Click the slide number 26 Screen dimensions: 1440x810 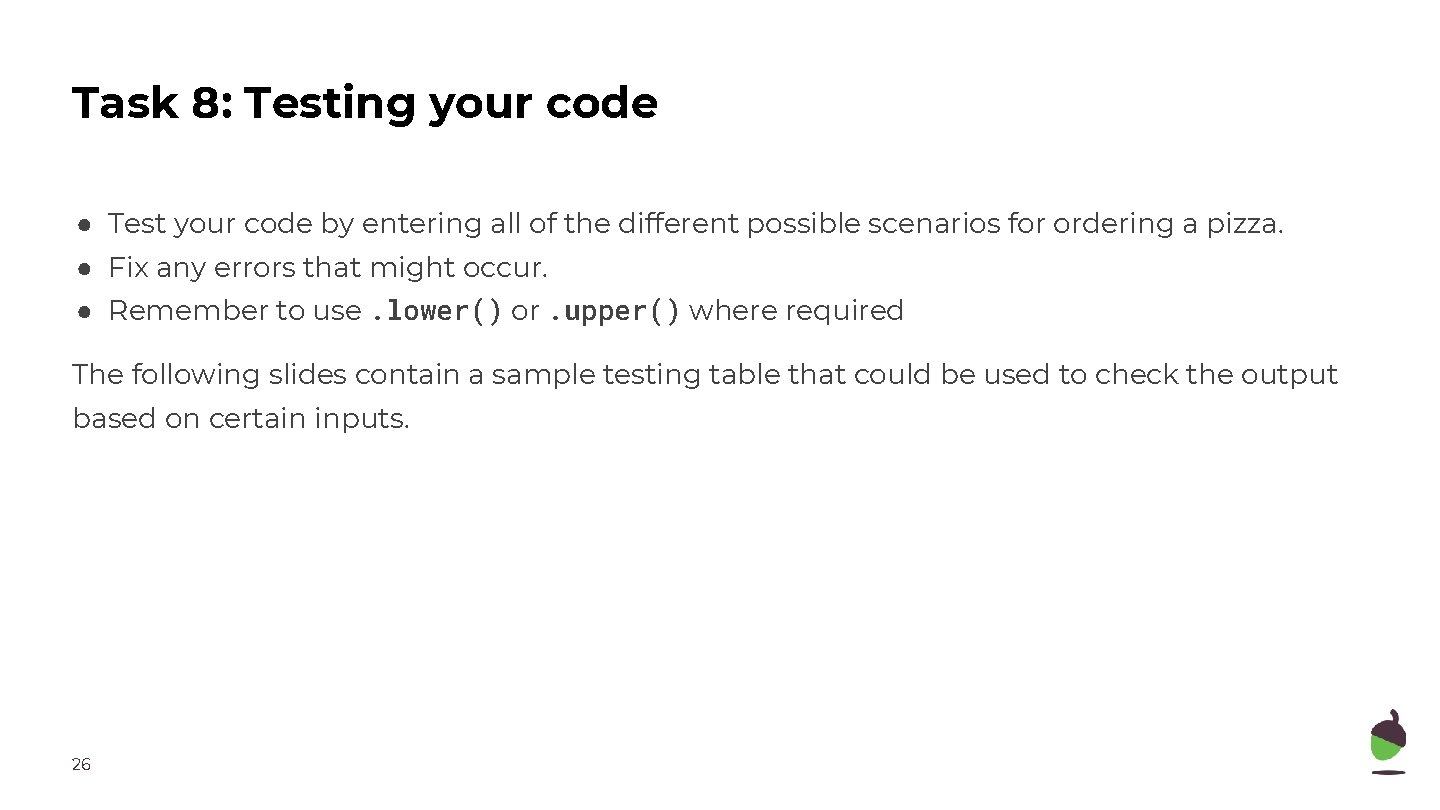(81, 765)
